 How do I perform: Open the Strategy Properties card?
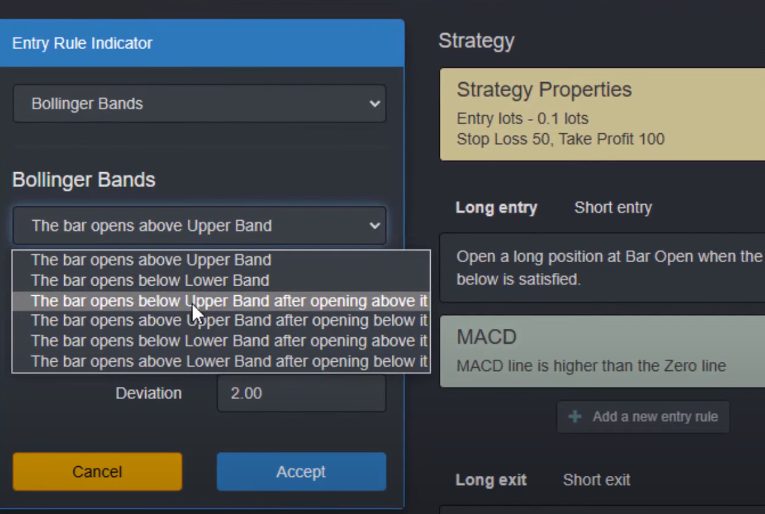[603, 114]
